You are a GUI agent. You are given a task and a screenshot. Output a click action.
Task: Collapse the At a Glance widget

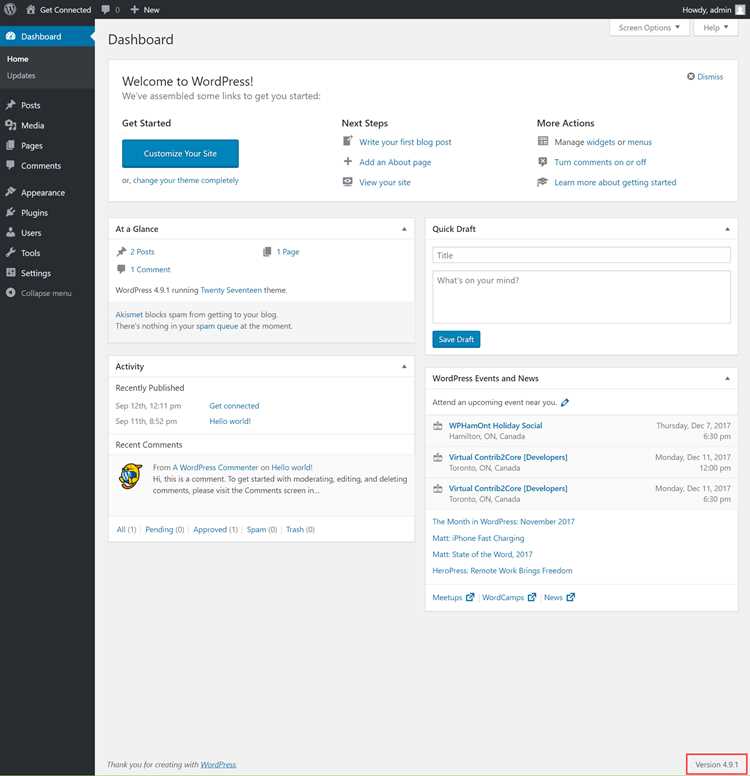[x=404, y=229]
